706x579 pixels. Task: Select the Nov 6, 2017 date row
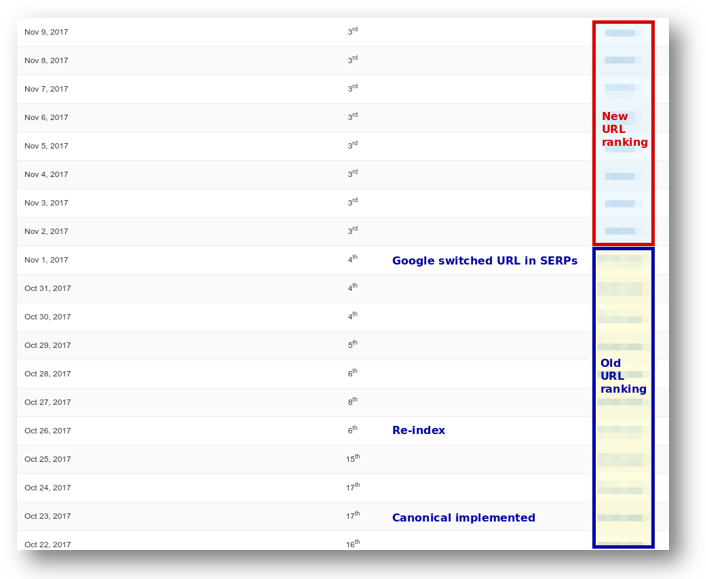tap(46, 118)
